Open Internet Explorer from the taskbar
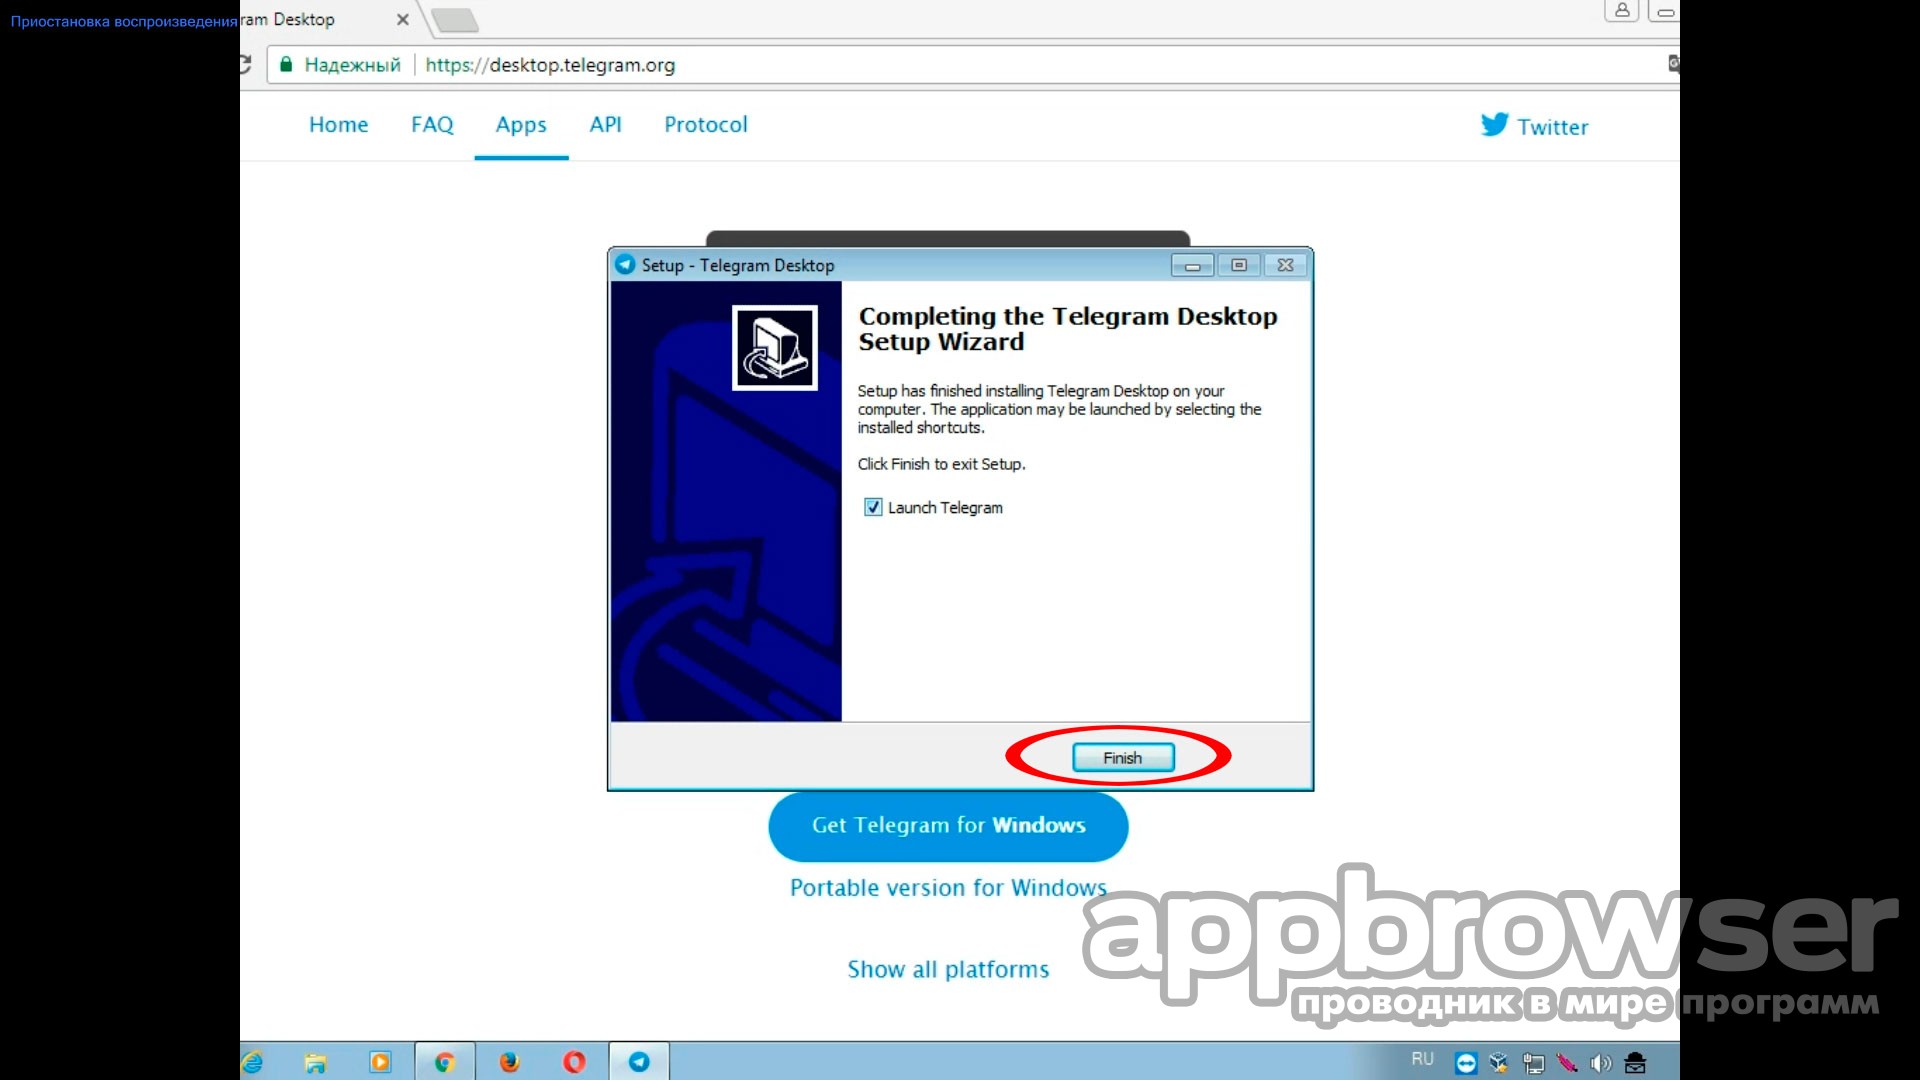The width and height of the screenshot is (1920, 1080). pos(252,1062)
